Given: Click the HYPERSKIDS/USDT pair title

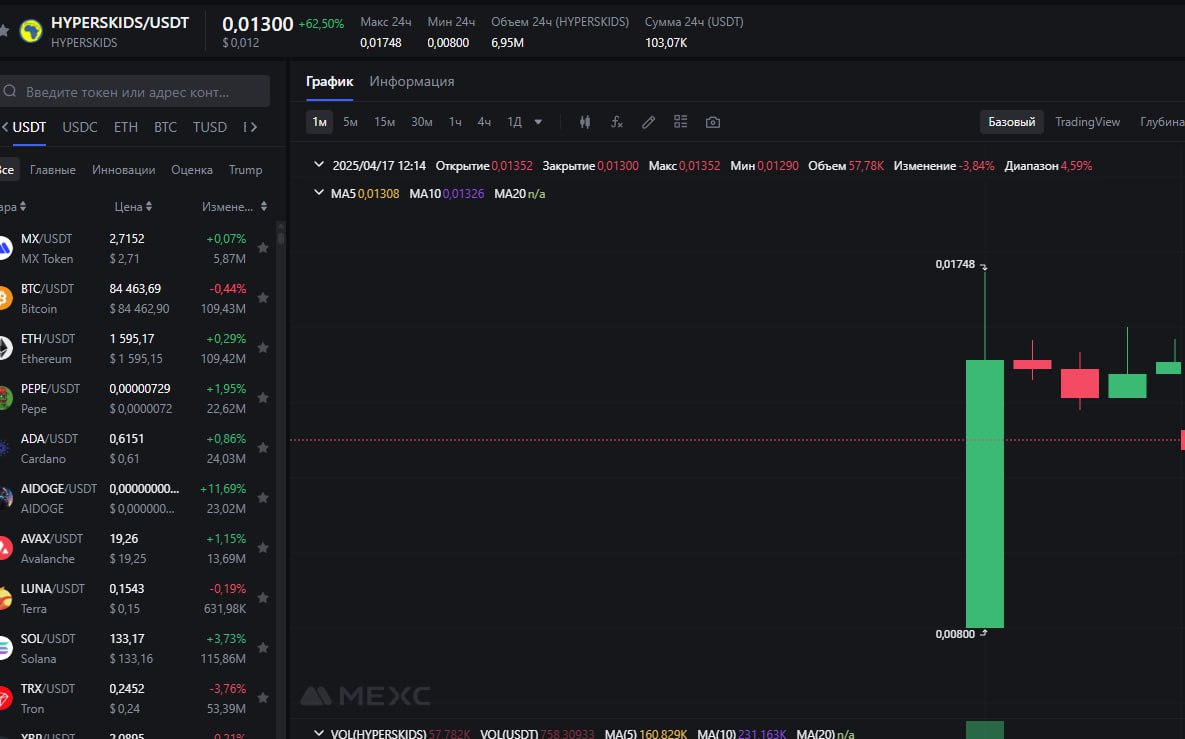Looking at the screenshot, I should (120, 23).
